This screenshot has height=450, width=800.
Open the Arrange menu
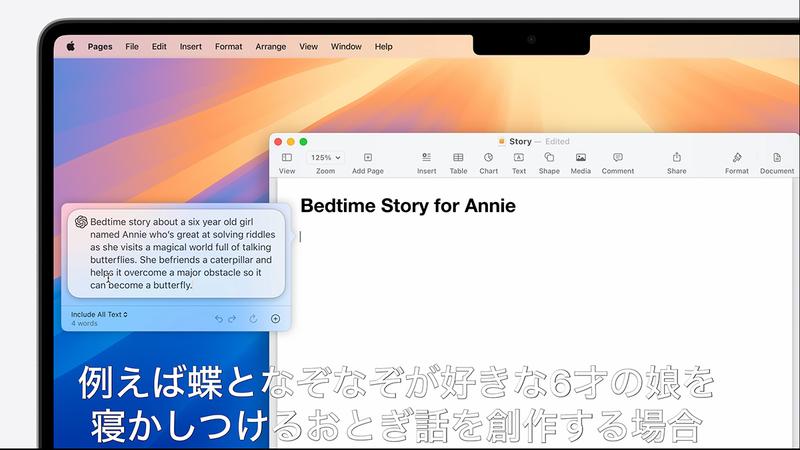pyautogui.click(x=270, y=46)
